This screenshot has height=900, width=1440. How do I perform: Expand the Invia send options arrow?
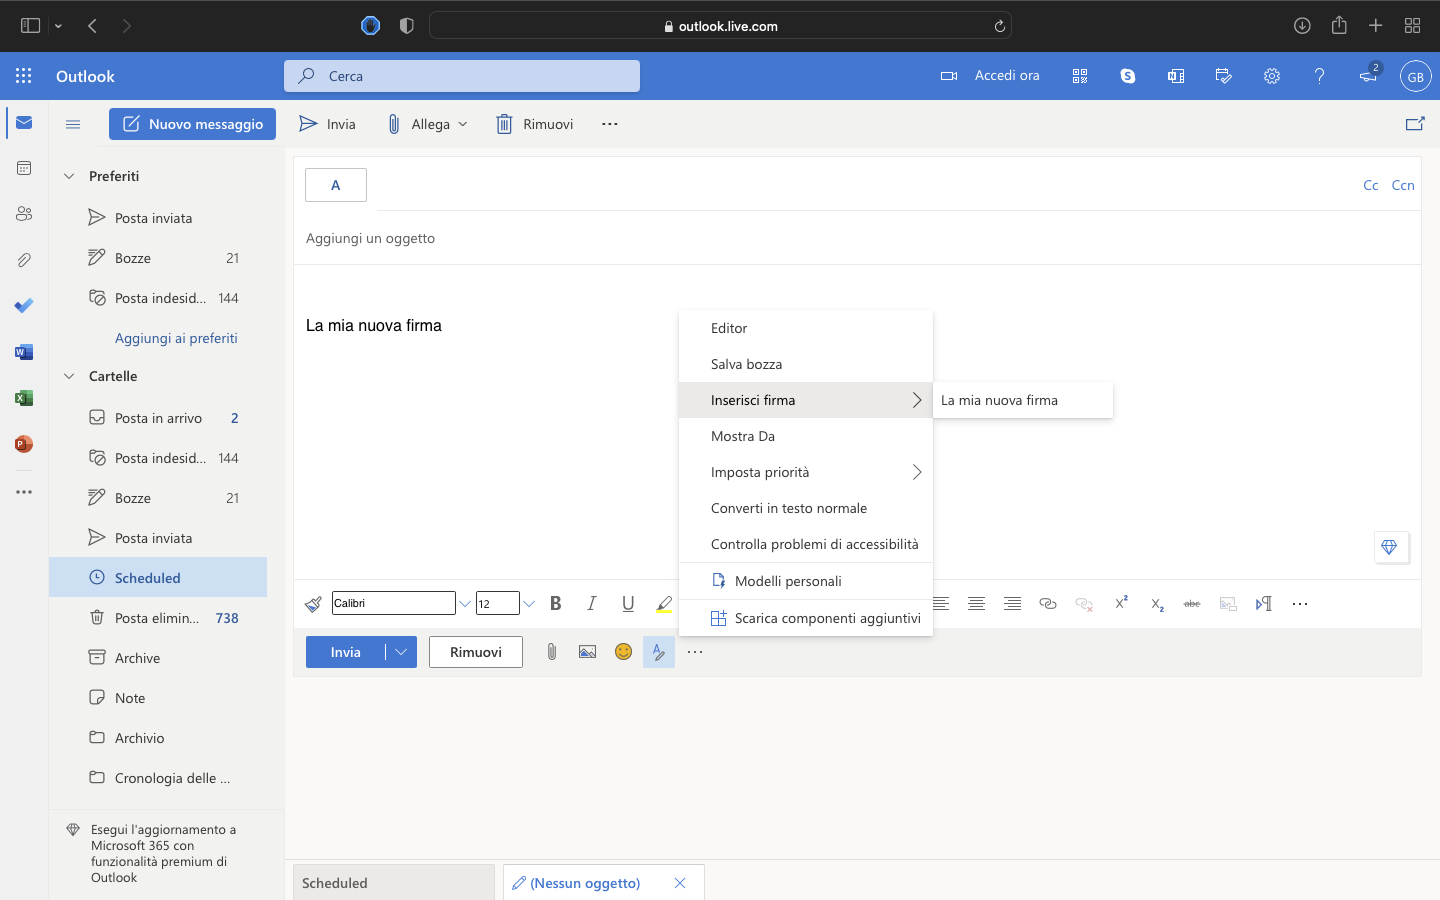coord(401,652)
